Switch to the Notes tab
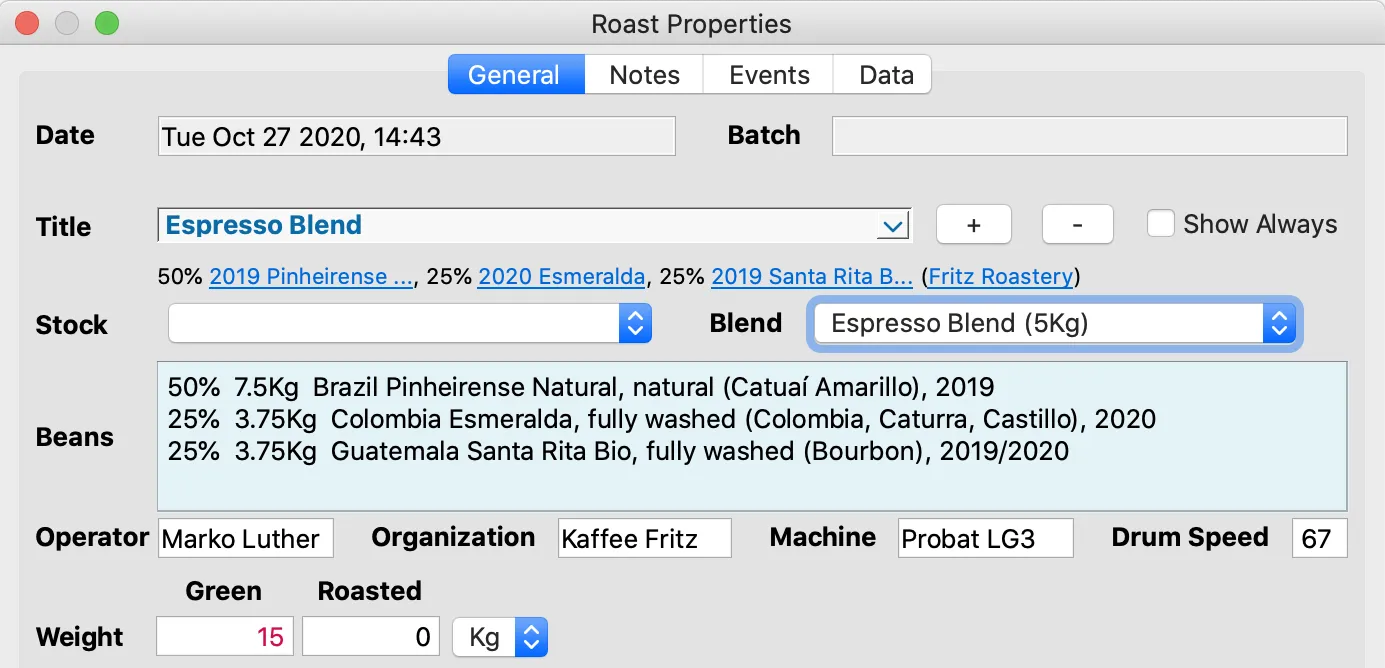This screenshot has width=1385, height=668. point(644,75)
